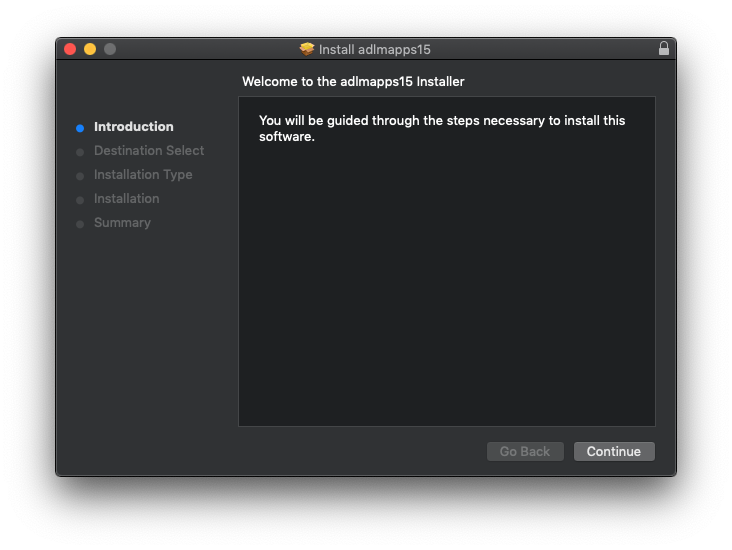The width and height of the screenshot is (732, 550).
Task: Select the Introduction step in the sidebar
Action: tap(133, 127)
